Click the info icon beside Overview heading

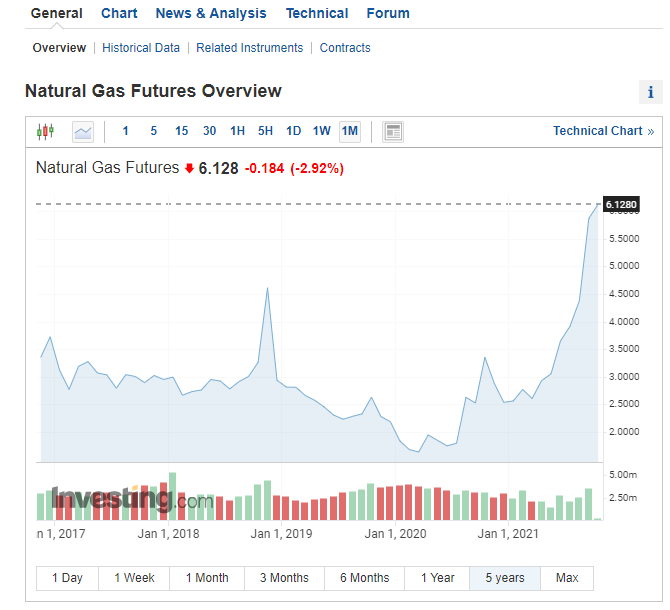pyautogui.click(x=650, y=92)
